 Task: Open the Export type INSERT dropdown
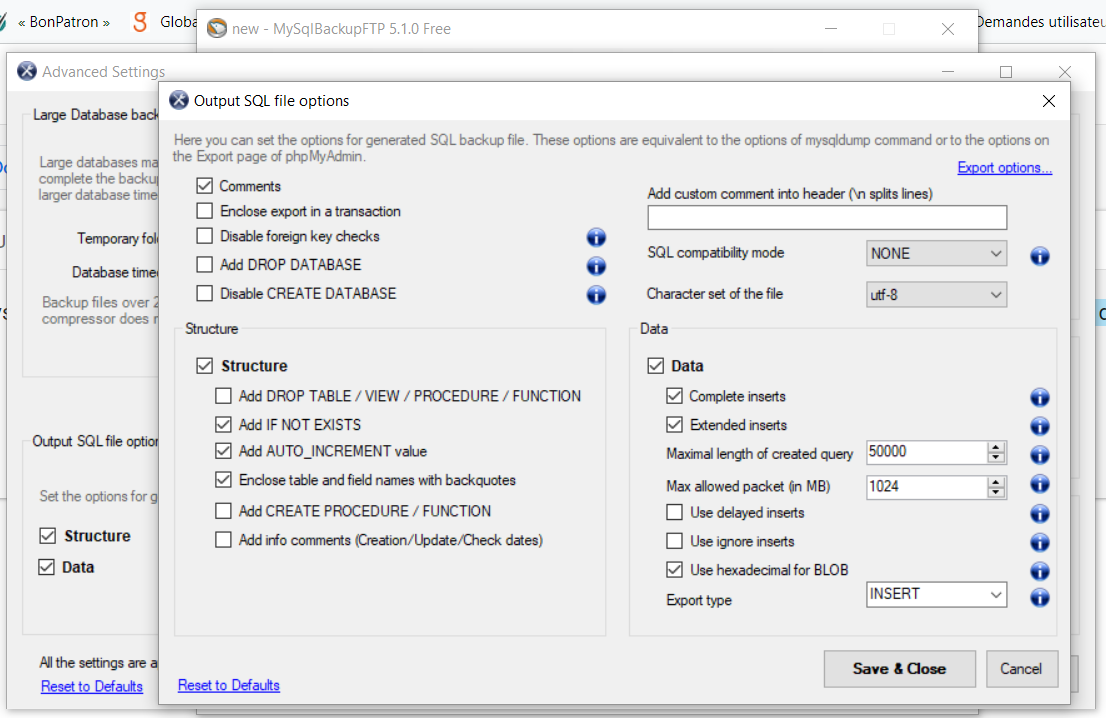(936, 595)
